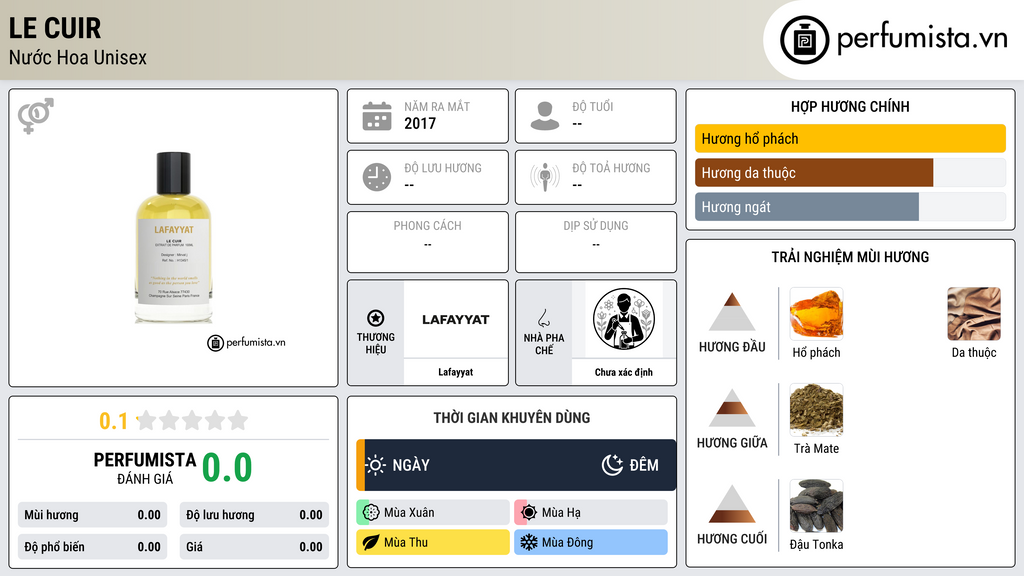Click the LE CUIR title heading
Image resolution: width=1024 pixels, height=576 pixels.
tap(55, 28)
